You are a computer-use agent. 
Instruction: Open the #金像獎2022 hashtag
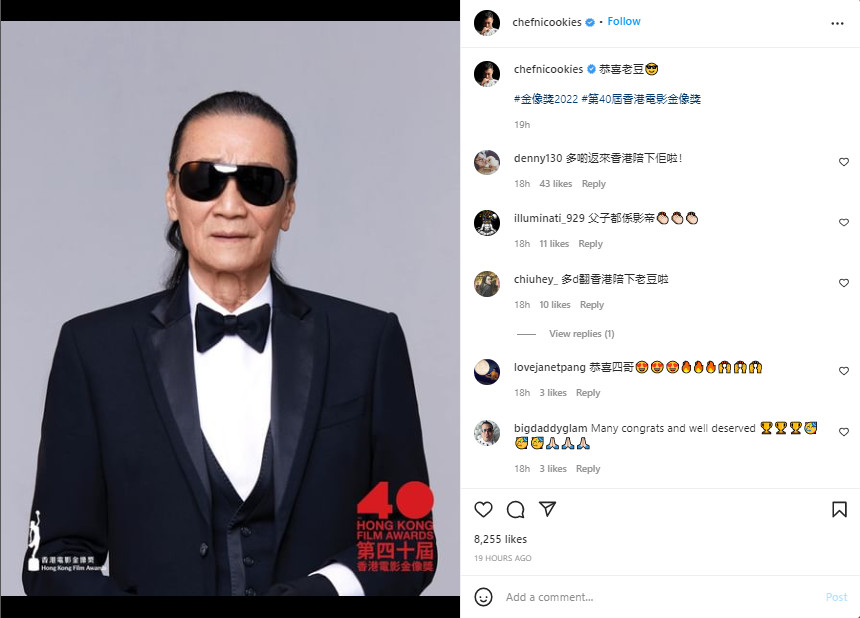(x=546, y=99)
